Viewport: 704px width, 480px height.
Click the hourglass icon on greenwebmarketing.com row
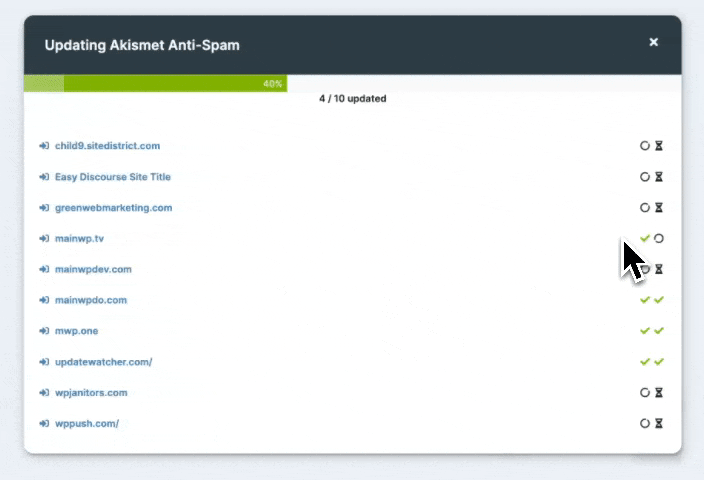pos(659,207)
